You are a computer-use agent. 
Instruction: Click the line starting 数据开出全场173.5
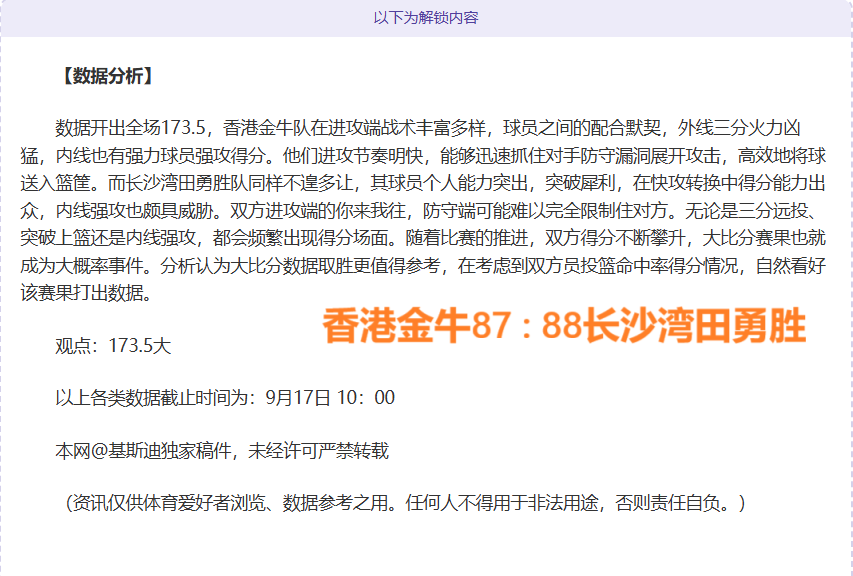click(428, 128)
